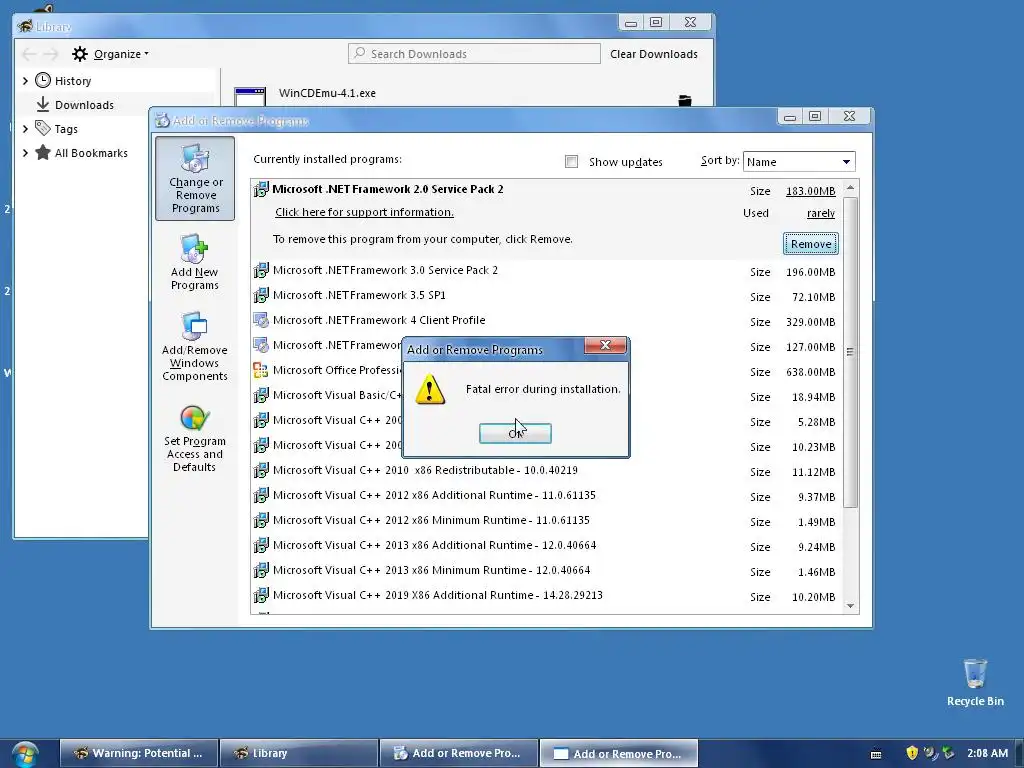The image size is (1024, 768).
Task: Select Visual C++ 2010 x86 Redistributable icon
Action: pyautogui.click(x=261, y=470)
